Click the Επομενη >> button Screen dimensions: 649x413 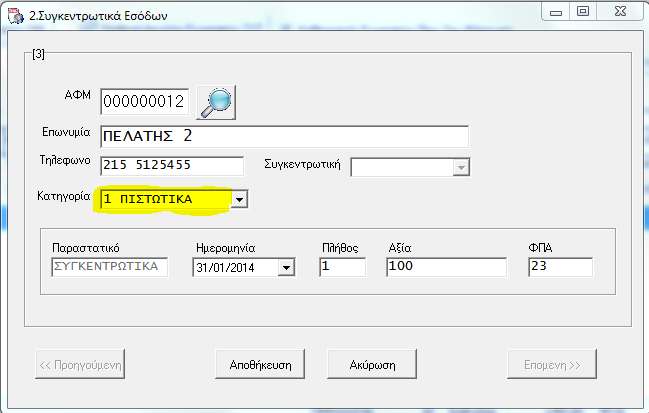coord(552,364)
